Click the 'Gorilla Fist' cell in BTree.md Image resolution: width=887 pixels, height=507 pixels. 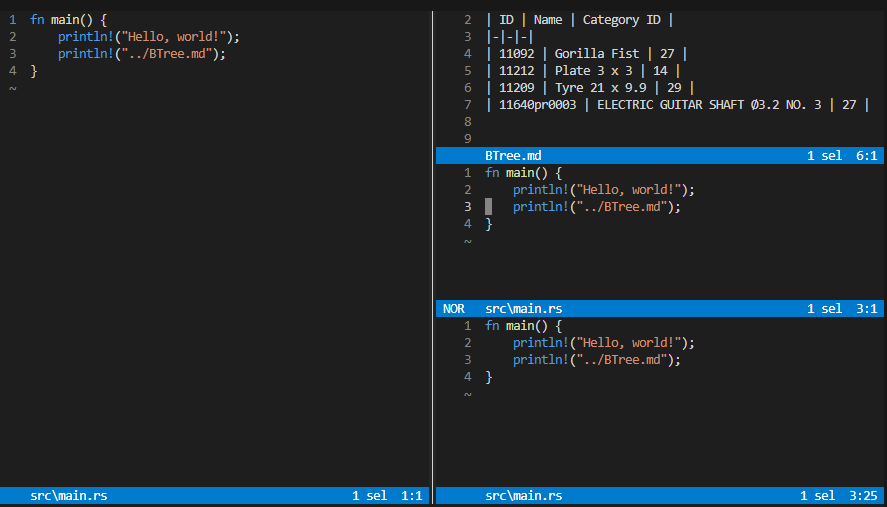click(x=597, y=54)
